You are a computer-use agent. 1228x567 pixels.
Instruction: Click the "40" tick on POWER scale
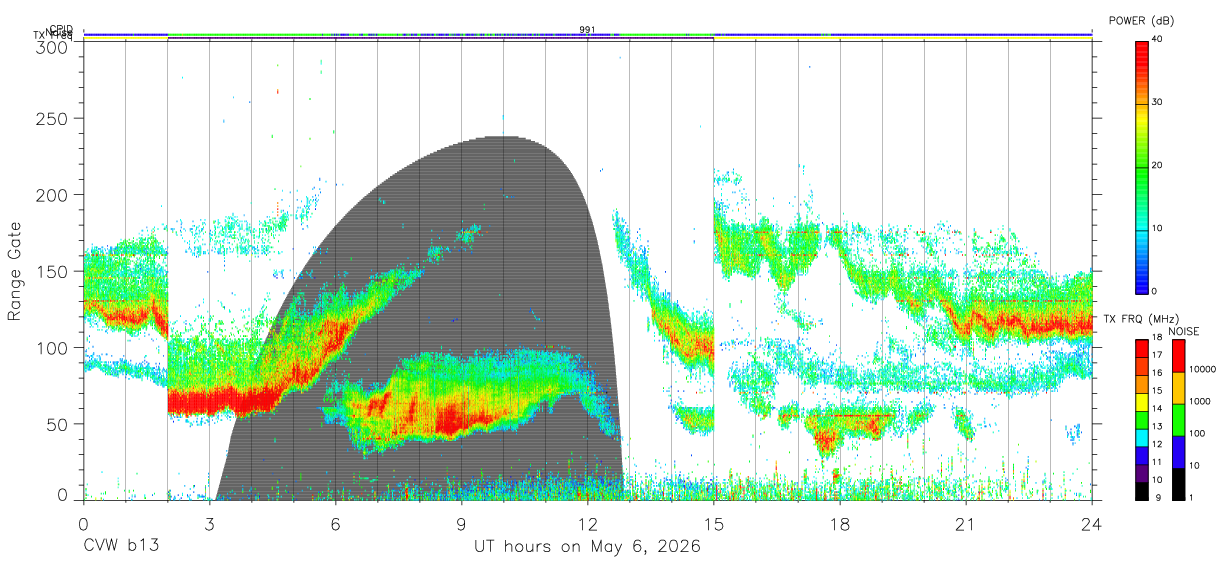(1158, 39)
